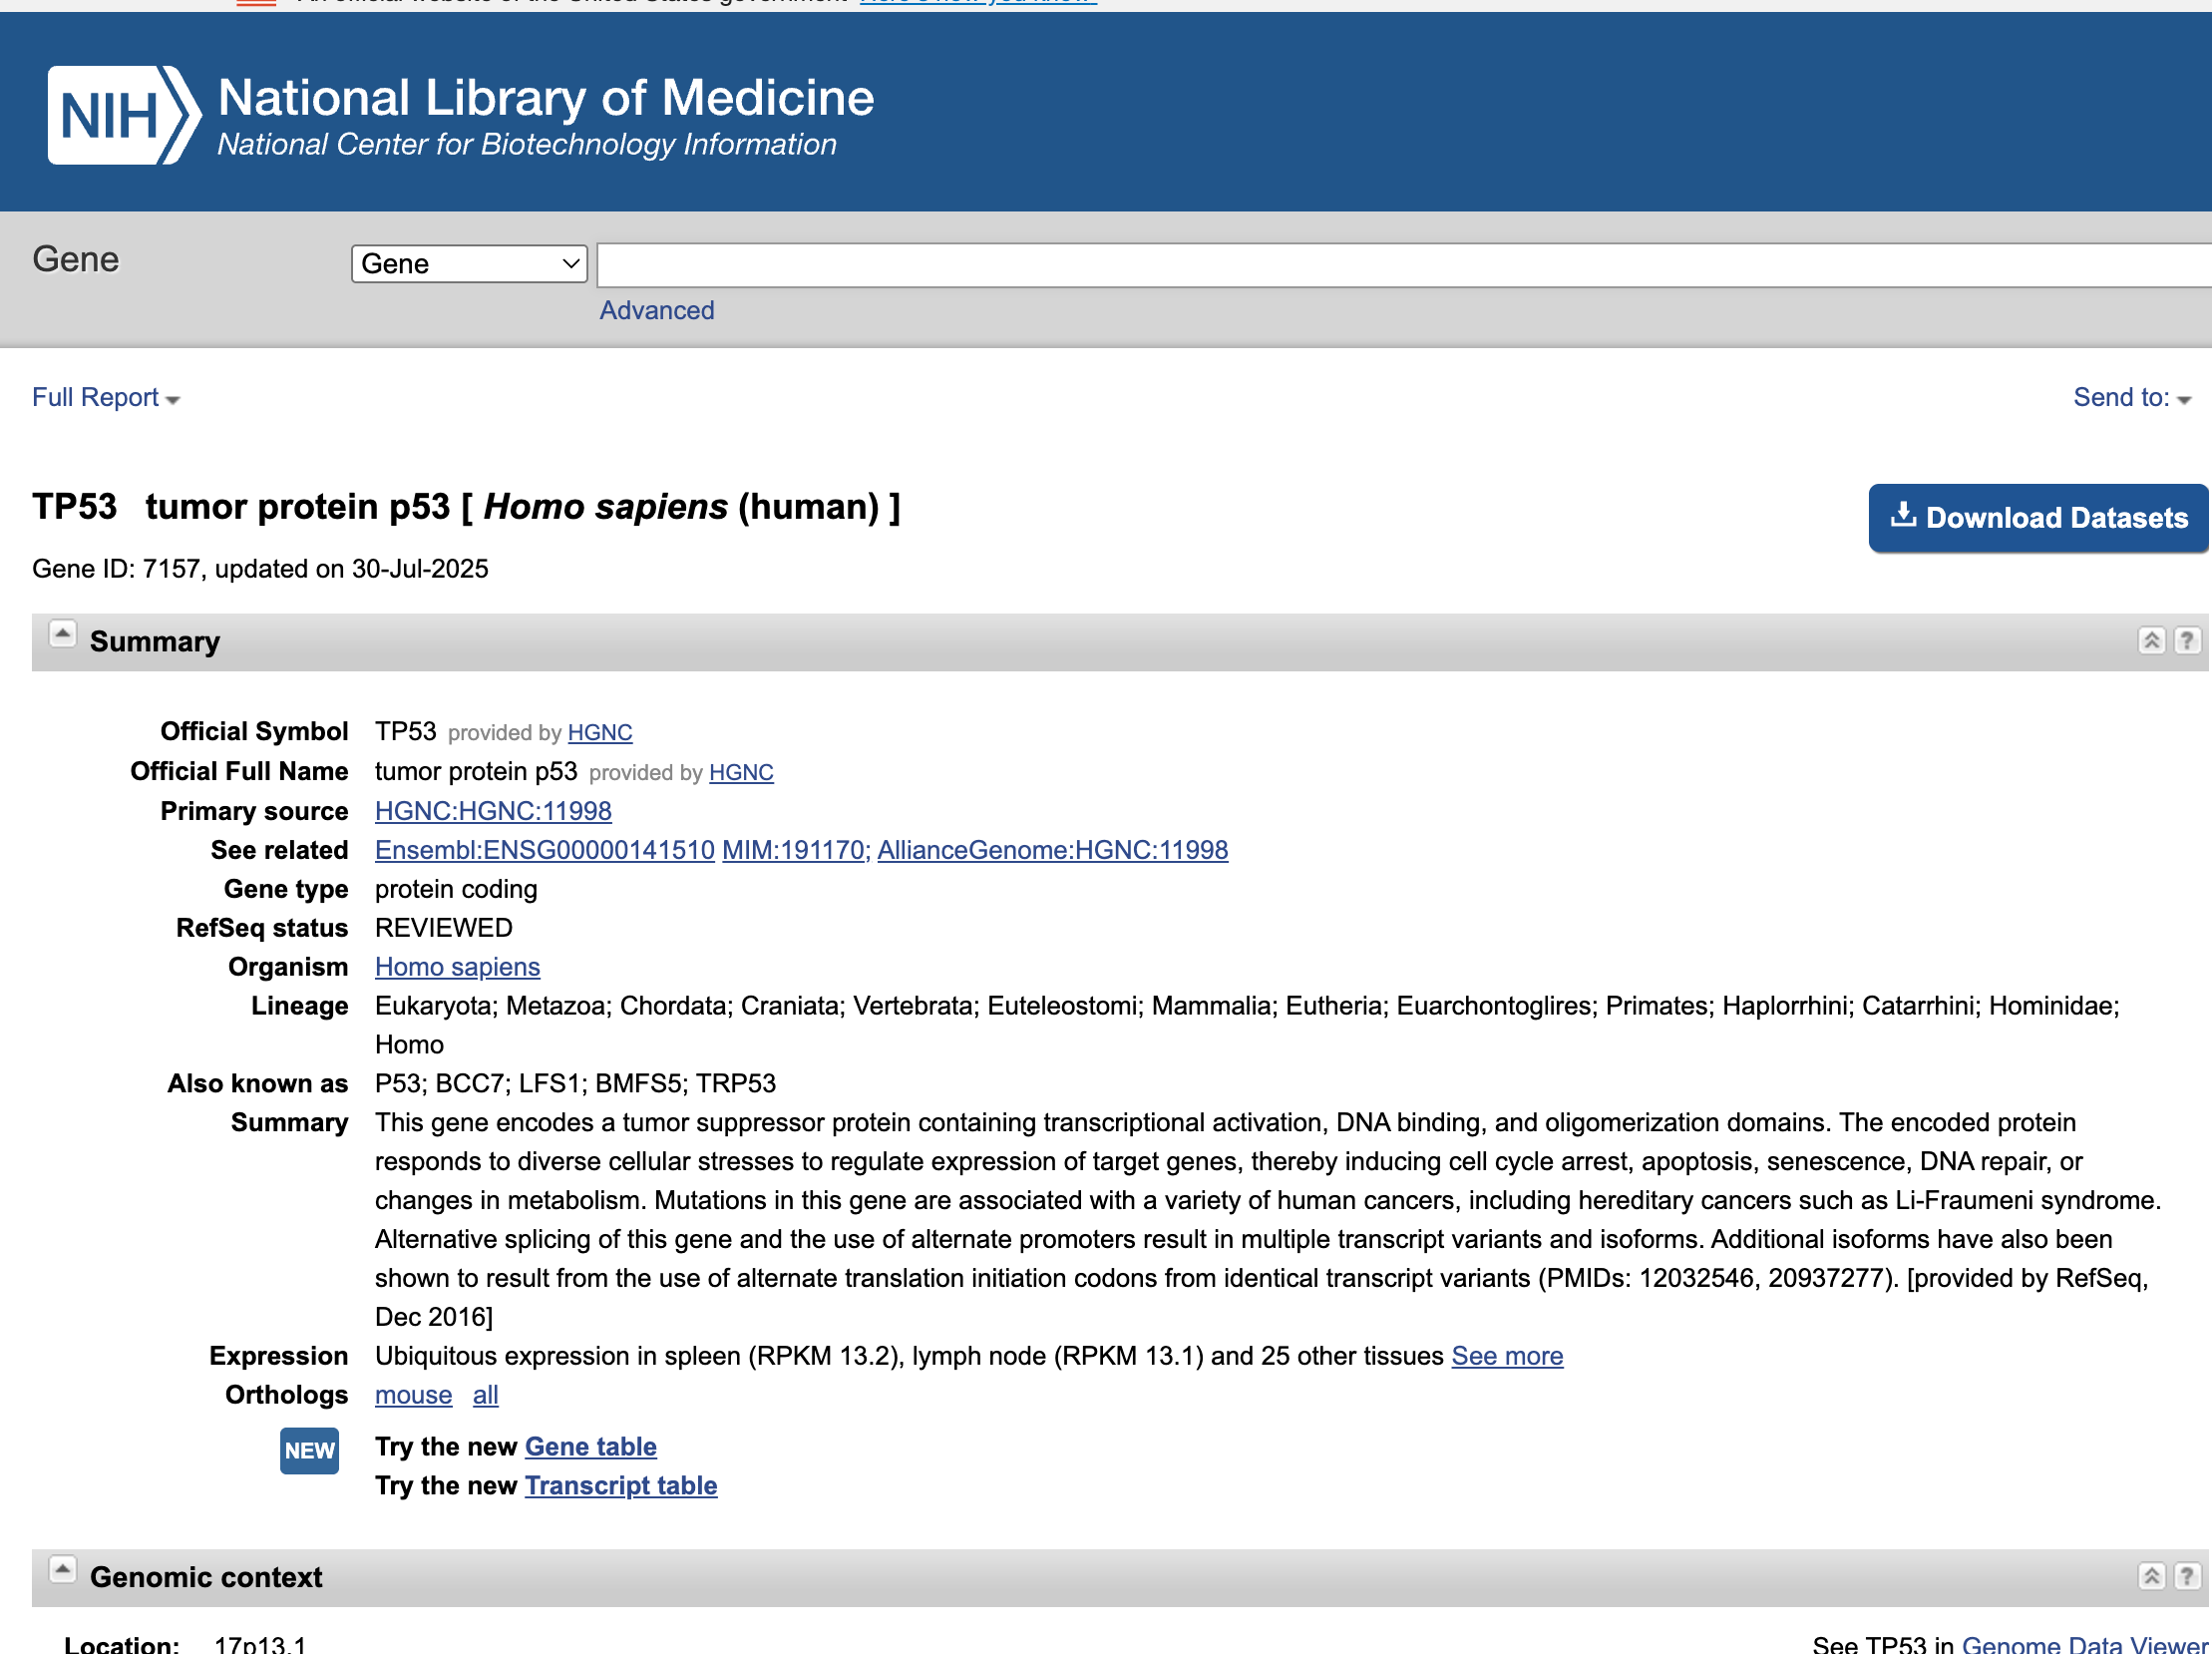Collapse the Summary section toggle
2212x1654 pixels.
click(62, 635)
